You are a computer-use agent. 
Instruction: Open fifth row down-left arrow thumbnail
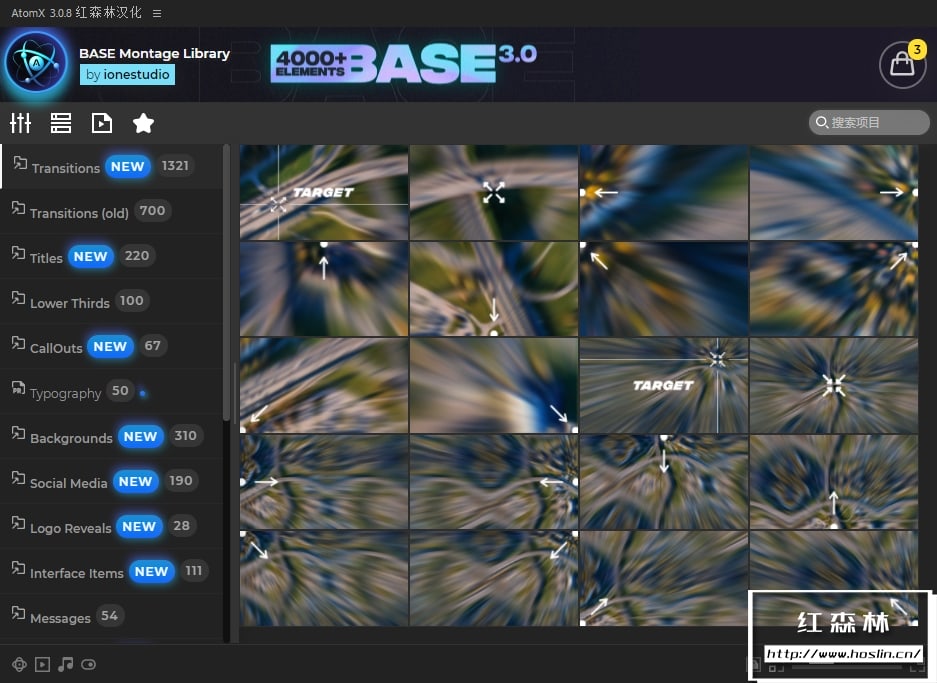coord(494,578)
